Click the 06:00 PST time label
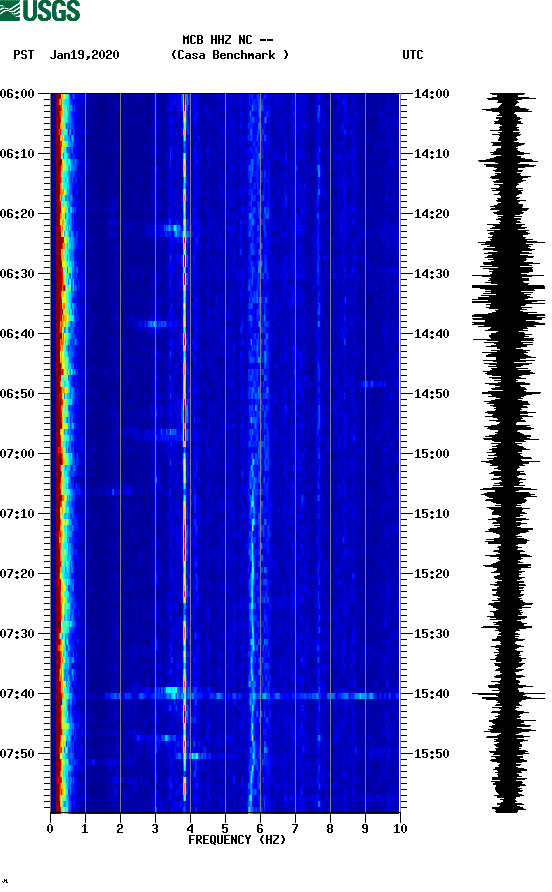The image size is (552, 892). tap(17, 94)
